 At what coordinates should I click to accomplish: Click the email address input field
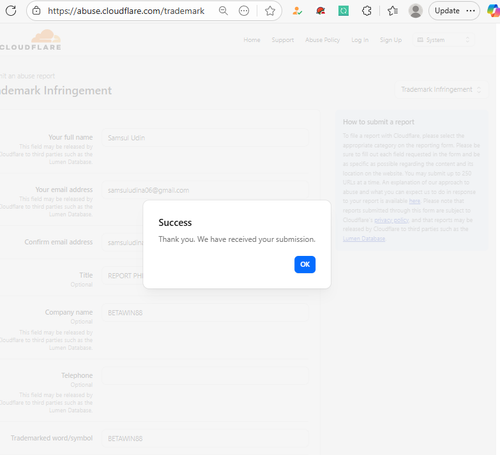point(205,190)
